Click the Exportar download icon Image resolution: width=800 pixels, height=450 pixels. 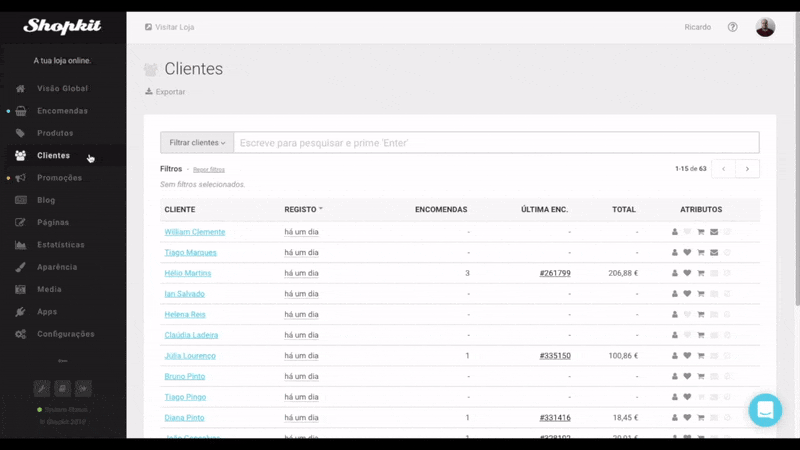click(148, 91)
